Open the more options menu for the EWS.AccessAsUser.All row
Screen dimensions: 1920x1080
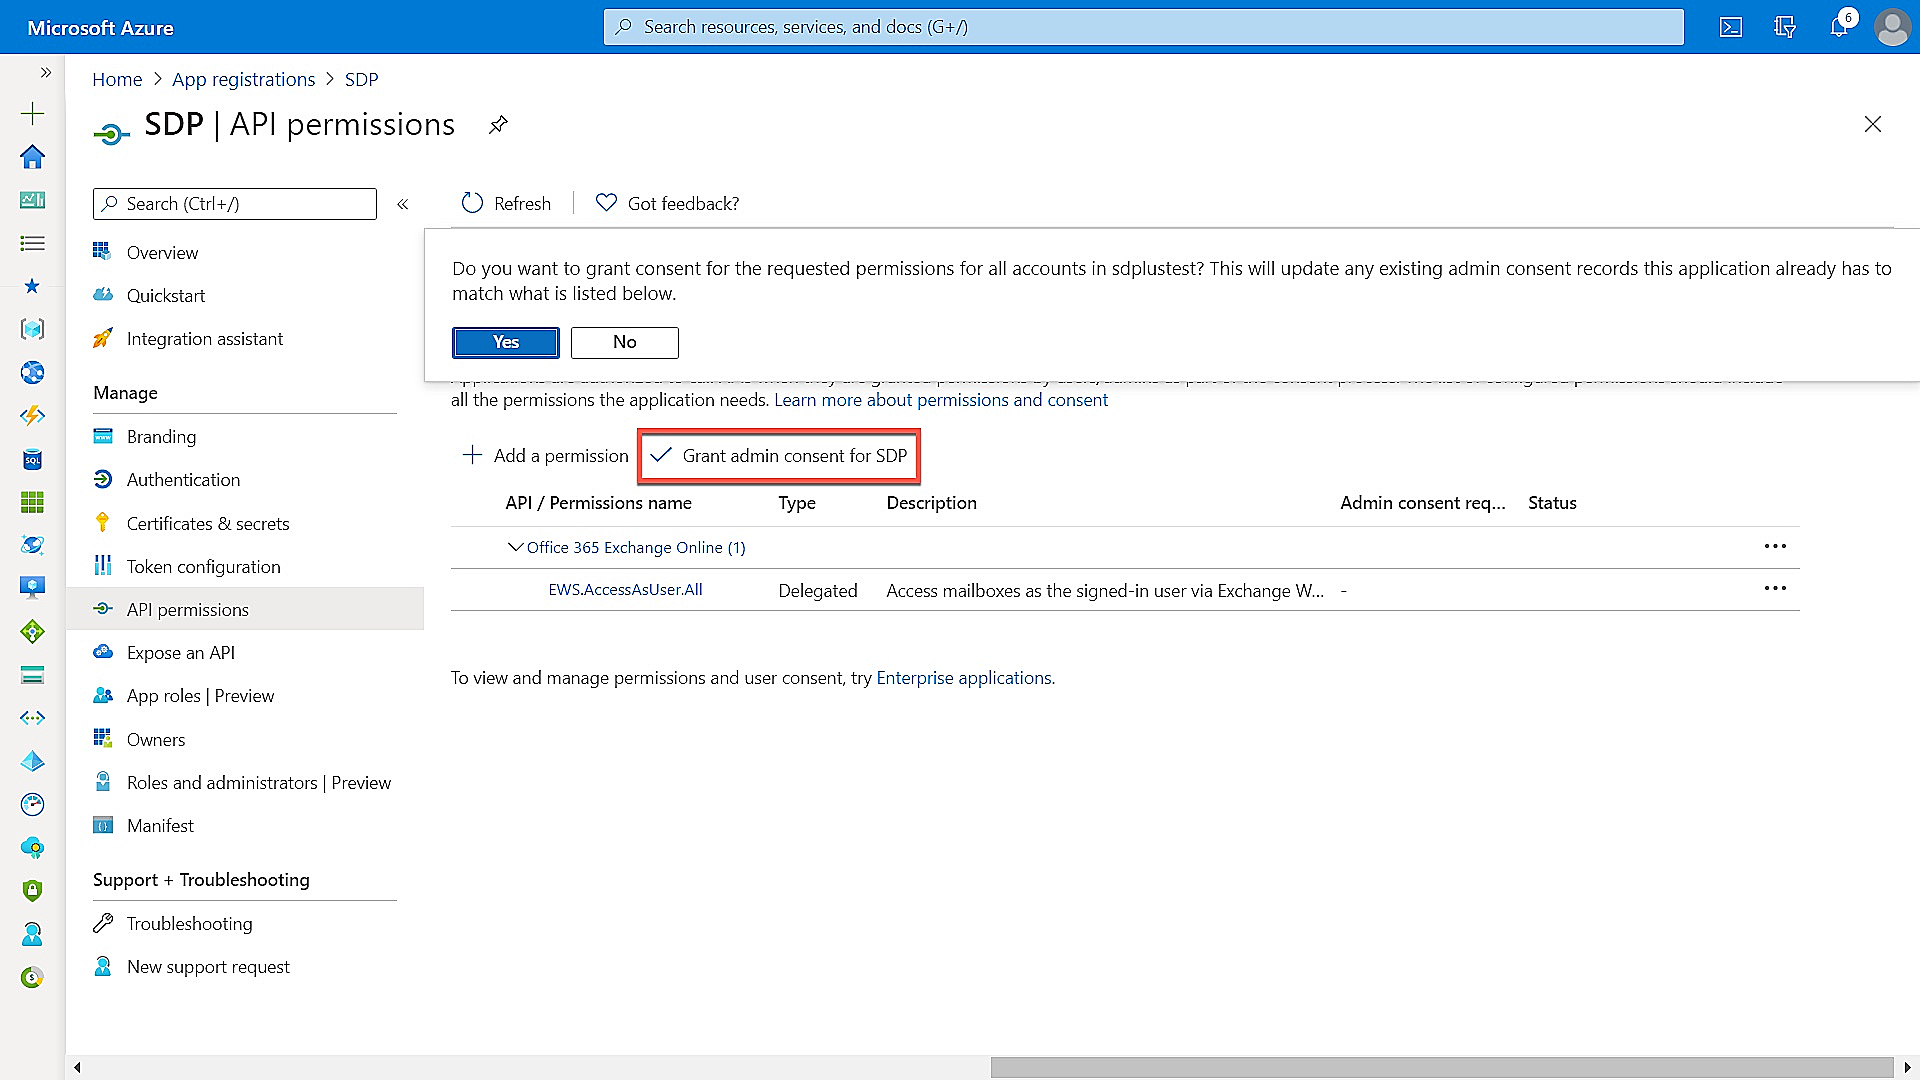point(1775,589)
